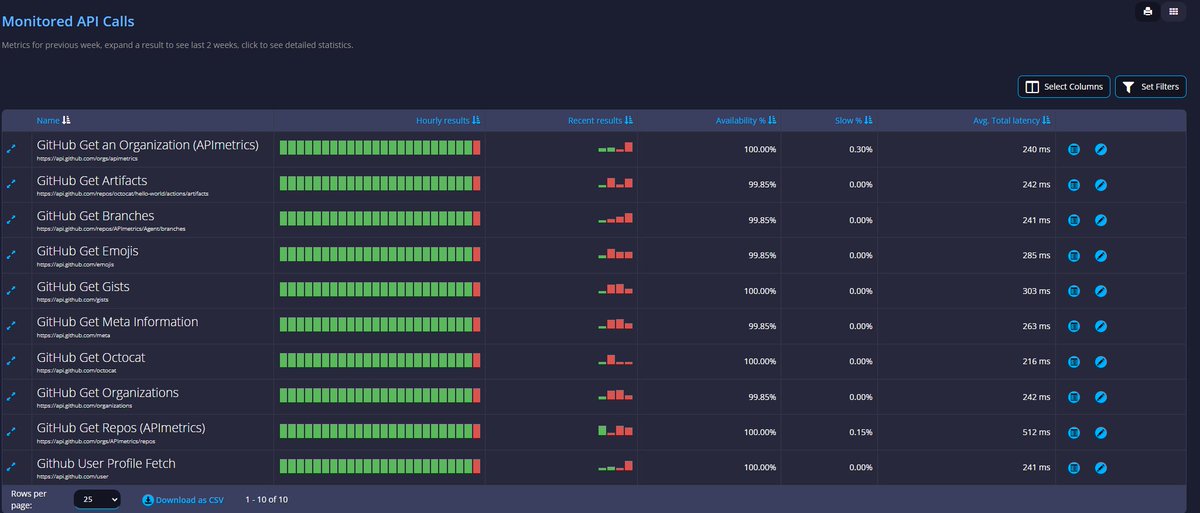This screenshot has width=1200, height=513.
Task: Open results log icon for GitHub Get Repos
Action: tap(1074, 433)
